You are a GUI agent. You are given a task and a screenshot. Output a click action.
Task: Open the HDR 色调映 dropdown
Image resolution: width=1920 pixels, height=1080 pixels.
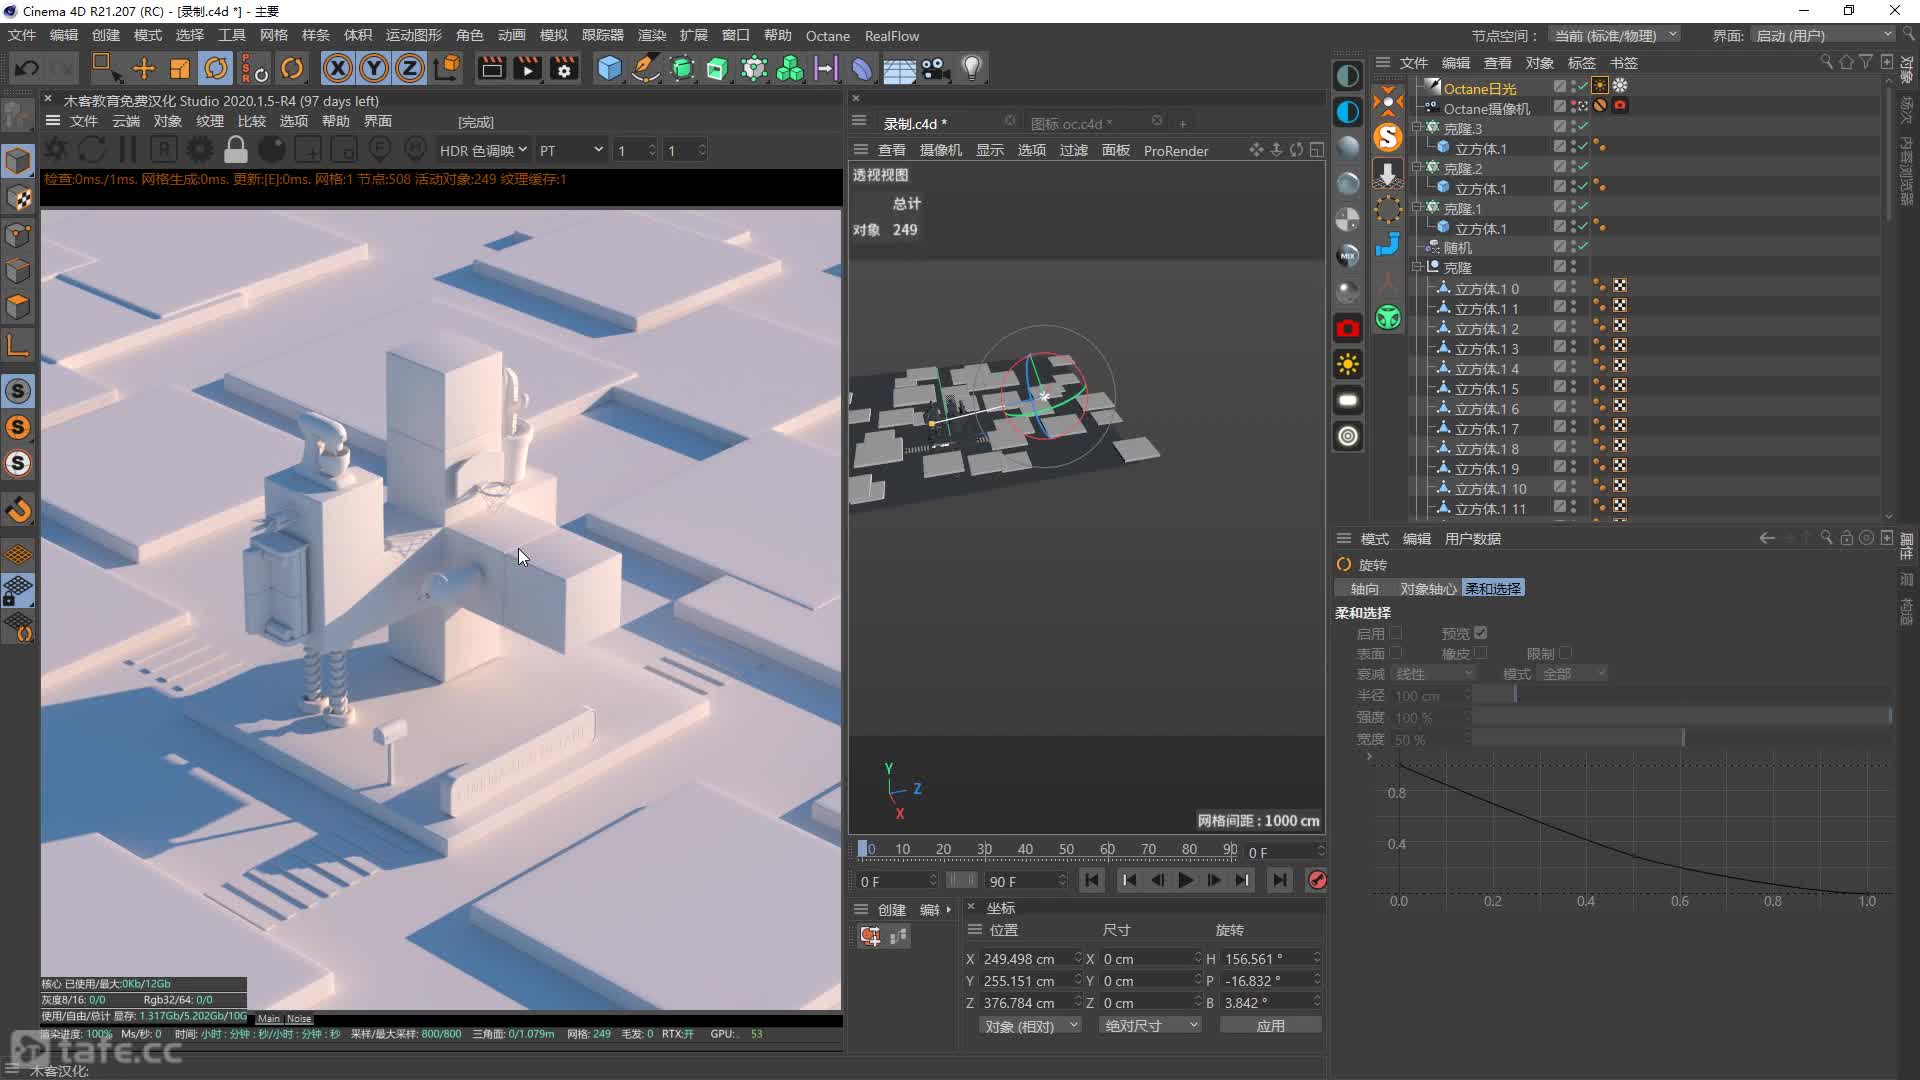tap(483, 150)
